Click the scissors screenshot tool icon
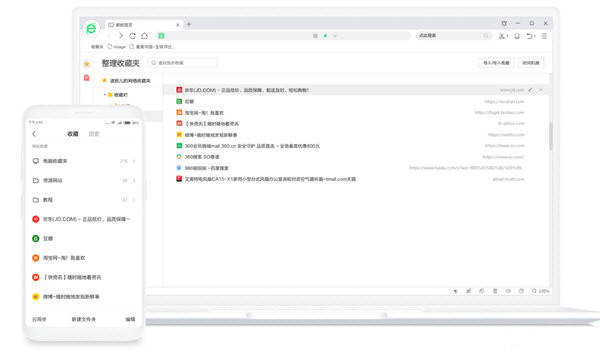Viewport: 600px width, 360px height. tap(503, 36)
